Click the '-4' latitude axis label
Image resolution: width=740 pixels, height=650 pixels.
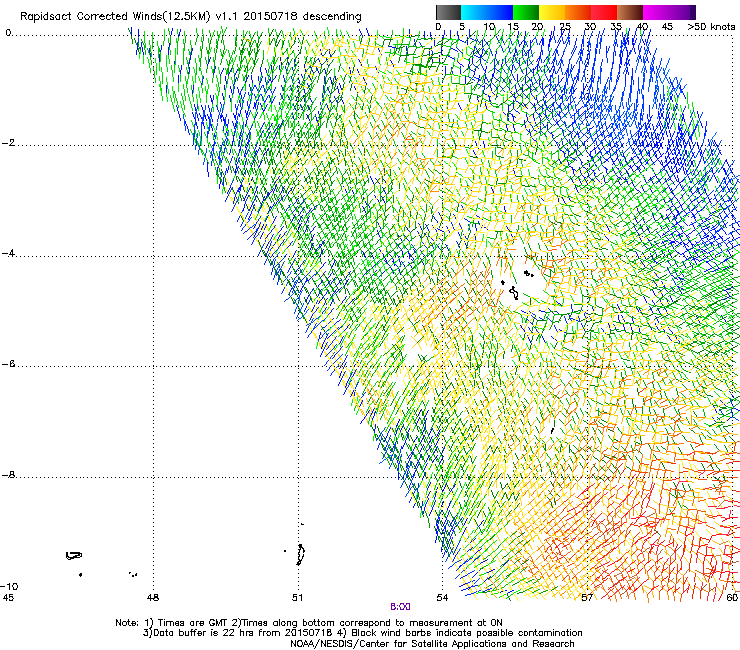tap(8, 253)
